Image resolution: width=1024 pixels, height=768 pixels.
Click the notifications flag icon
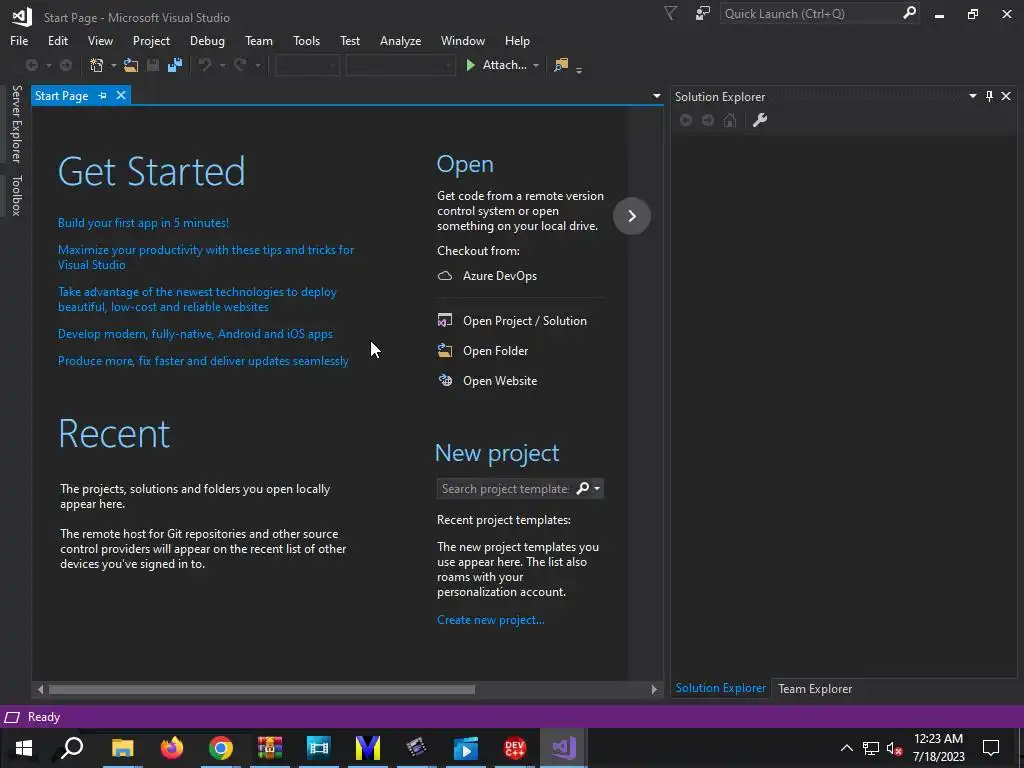(x=670, y=13)
